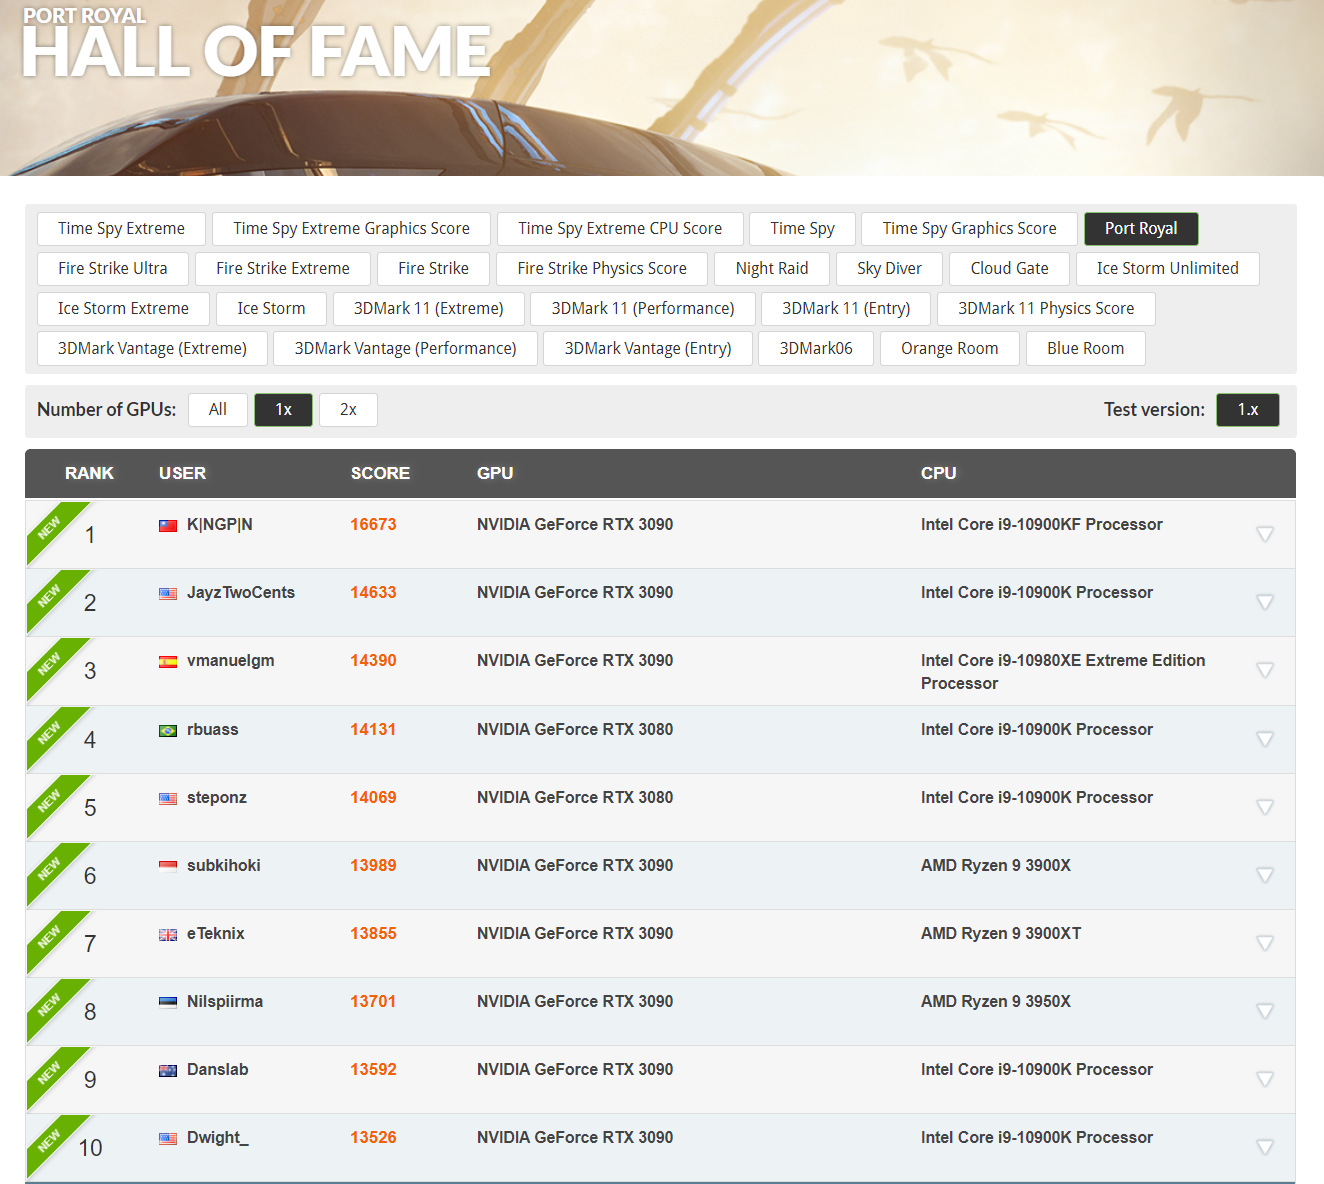
Task: Click the SCORE column header
Action: [380, 474]
